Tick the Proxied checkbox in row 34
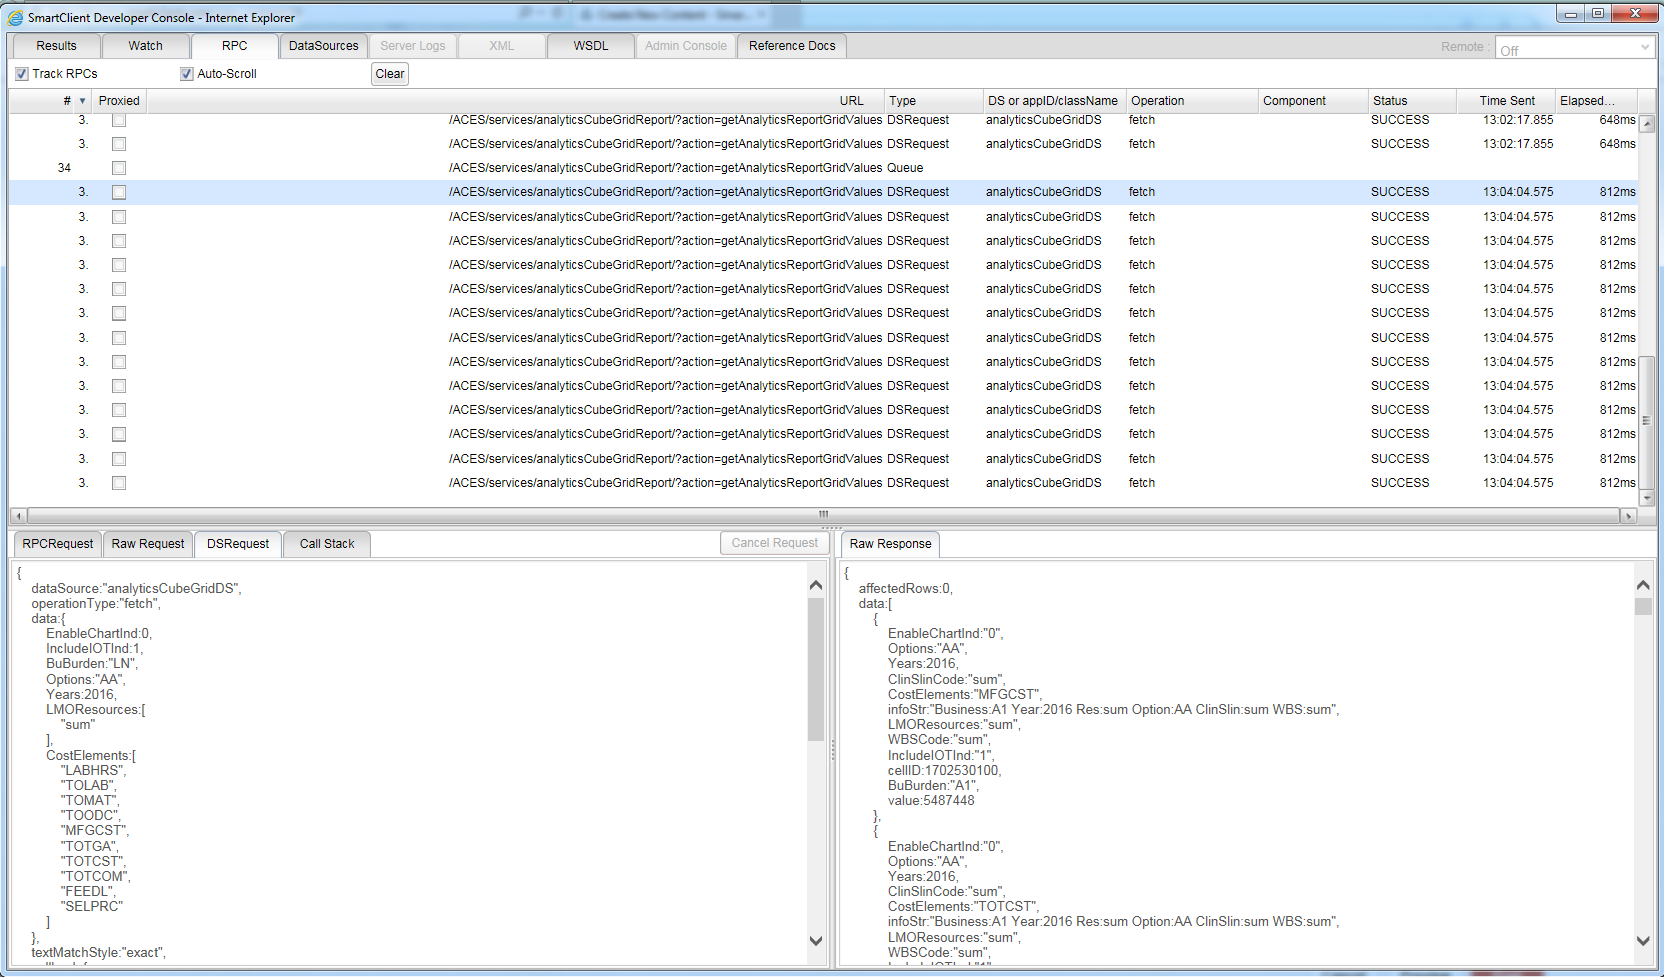Screen dimensions: 1664x977 coord(119,168)
